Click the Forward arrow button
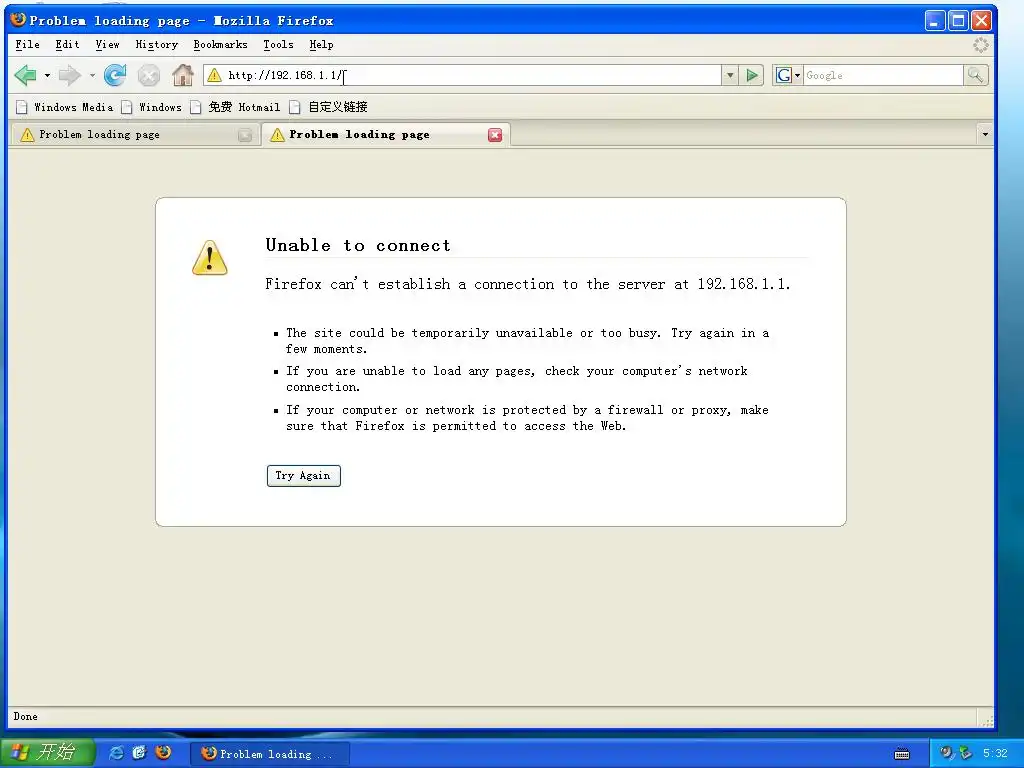 pos(69,75)
